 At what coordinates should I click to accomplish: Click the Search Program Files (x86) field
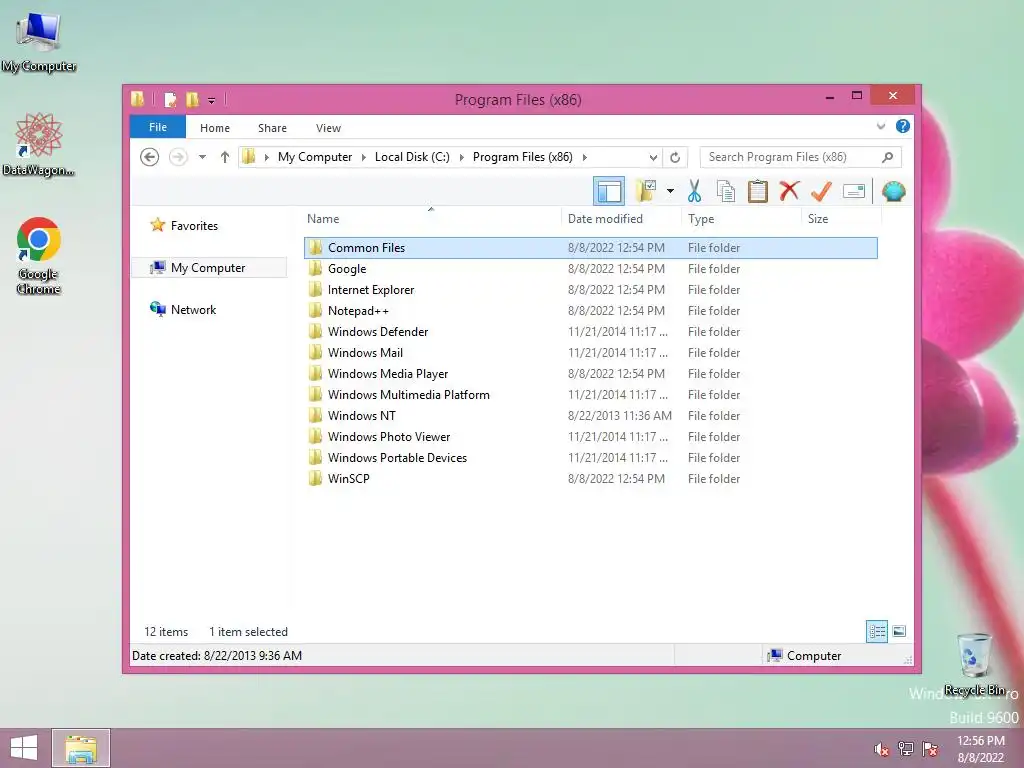(801, 157)
